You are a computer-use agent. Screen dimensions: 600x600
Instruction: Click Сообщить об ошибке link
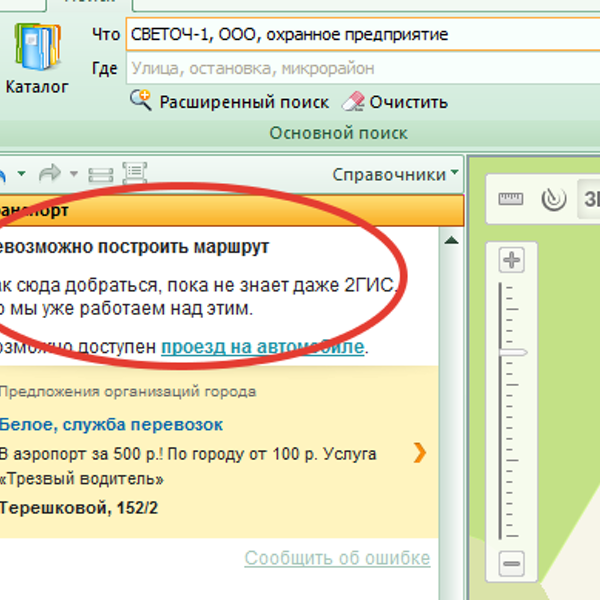(337, 558)
